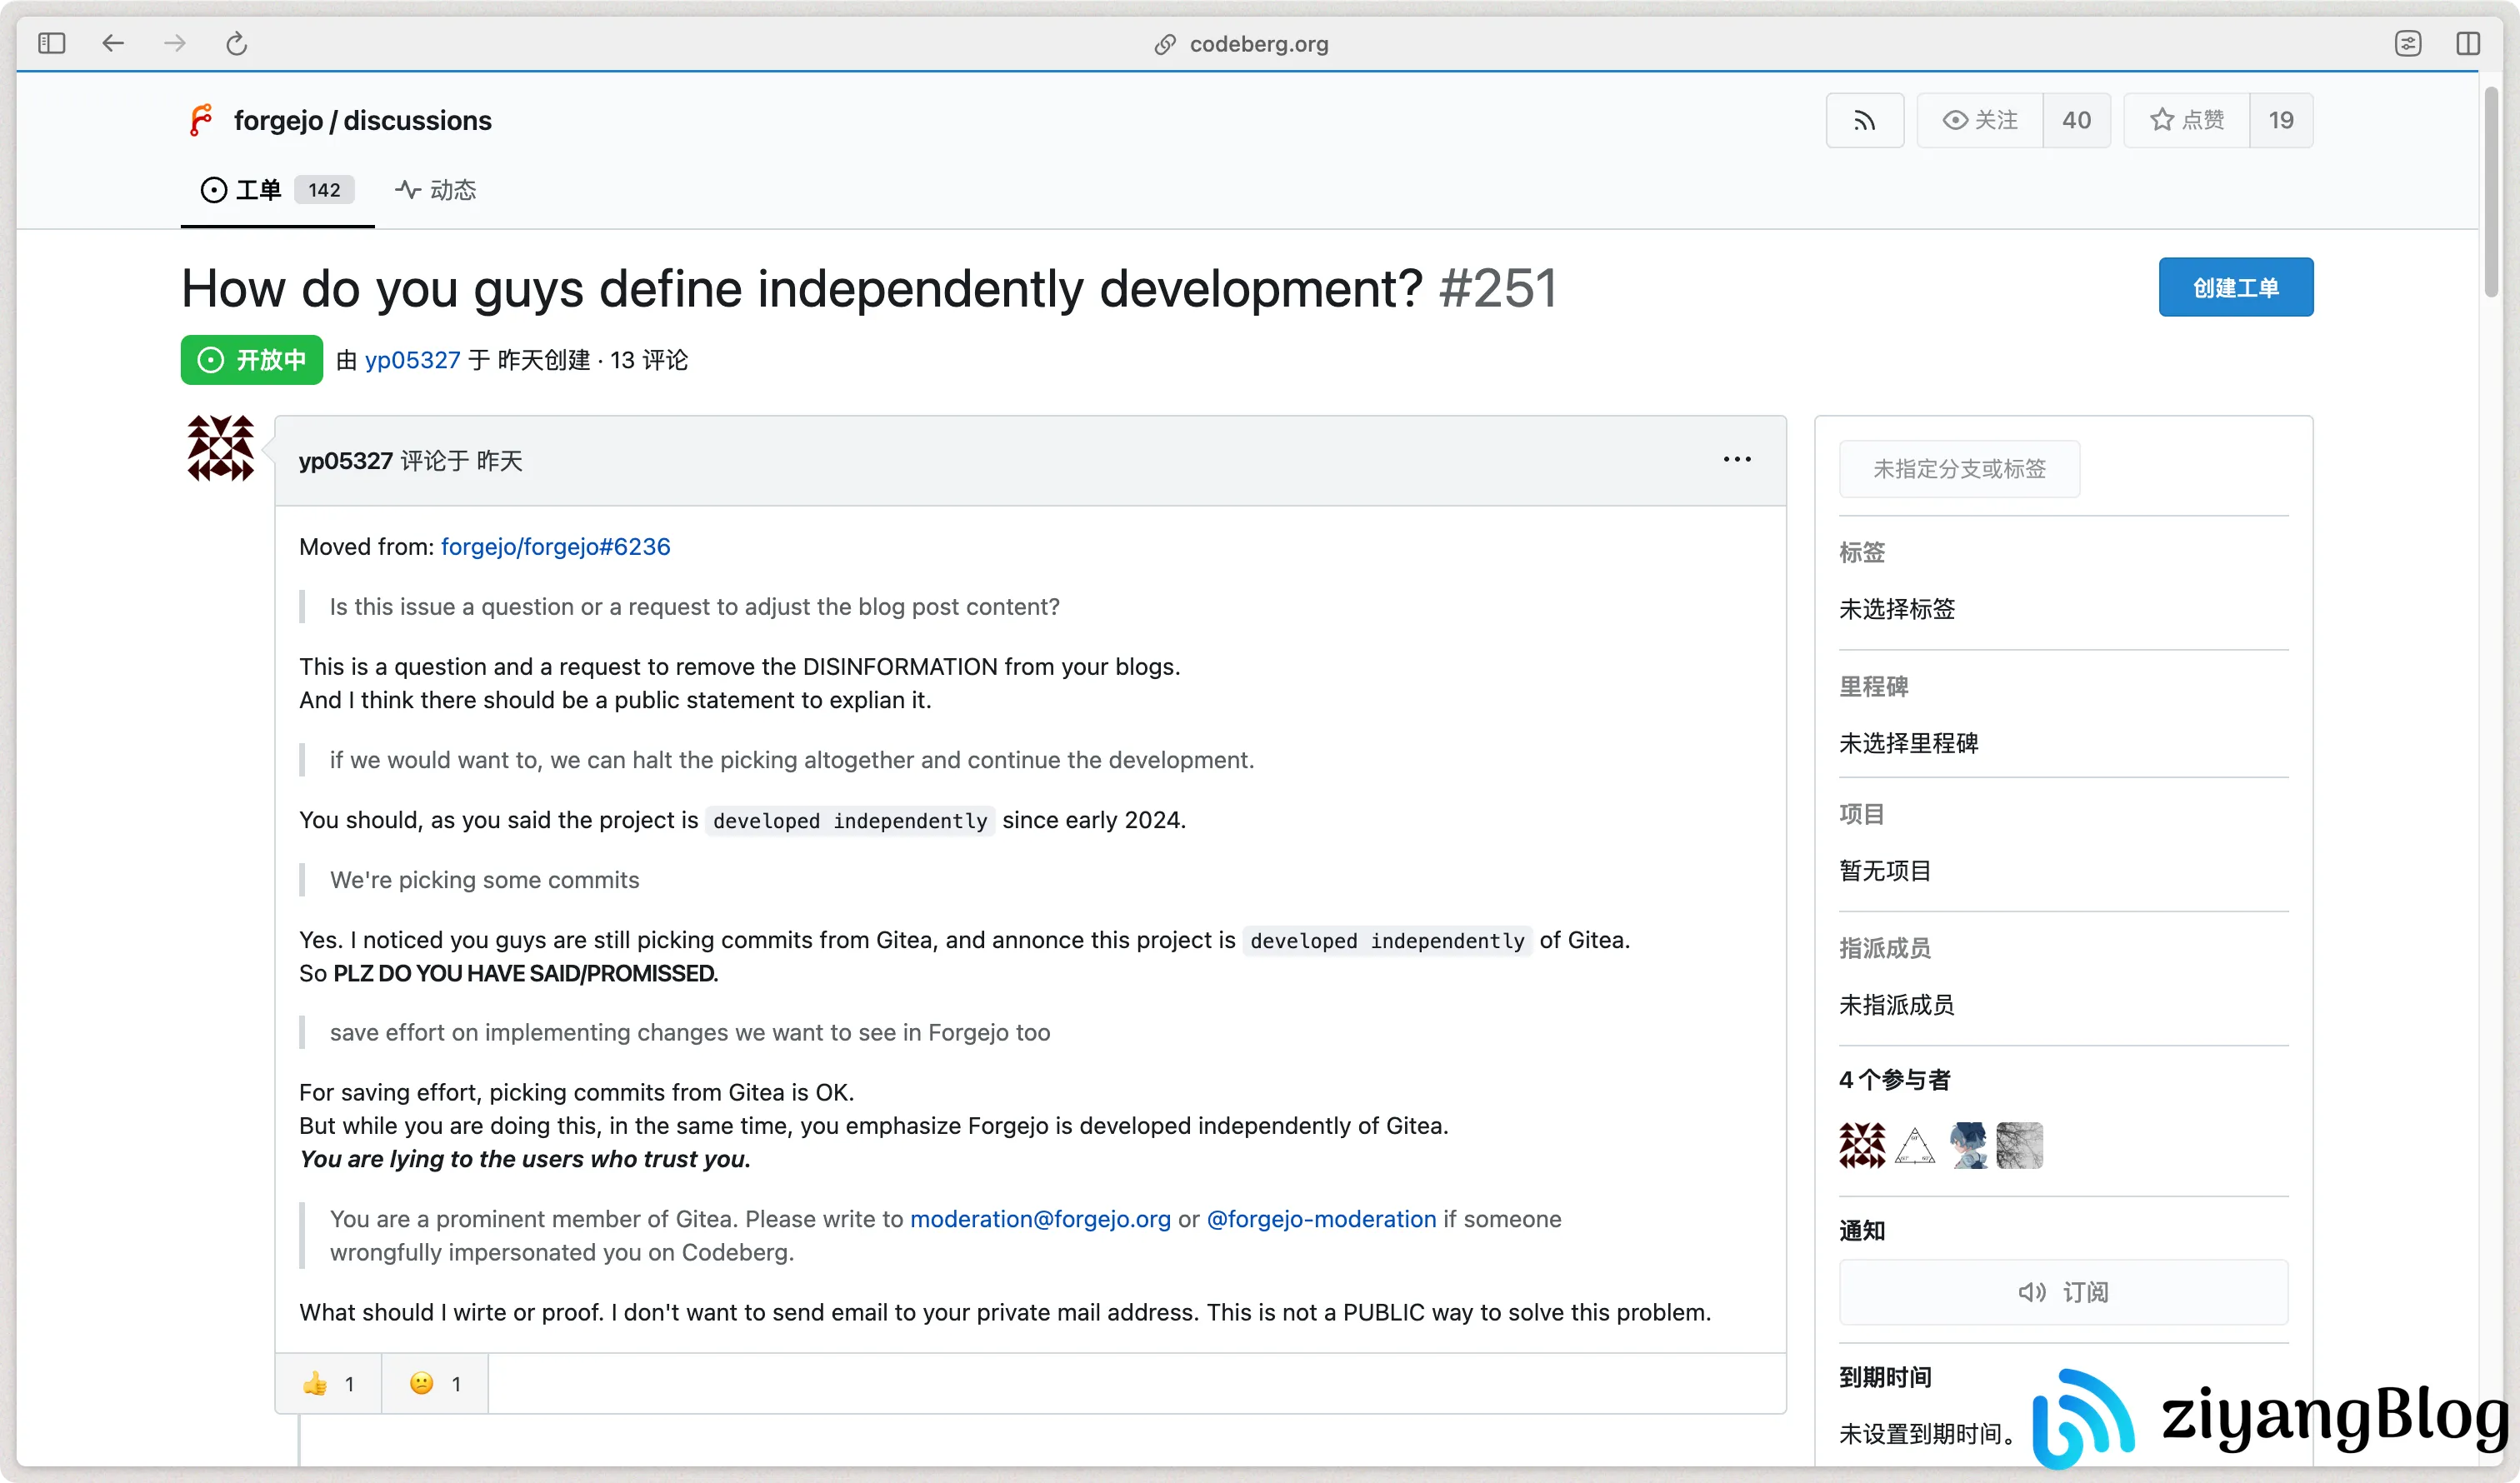Click the 标签 sidebar heading
Image resolution: width=2520 pixels, height=1483 pixels.
point(1861,552)
